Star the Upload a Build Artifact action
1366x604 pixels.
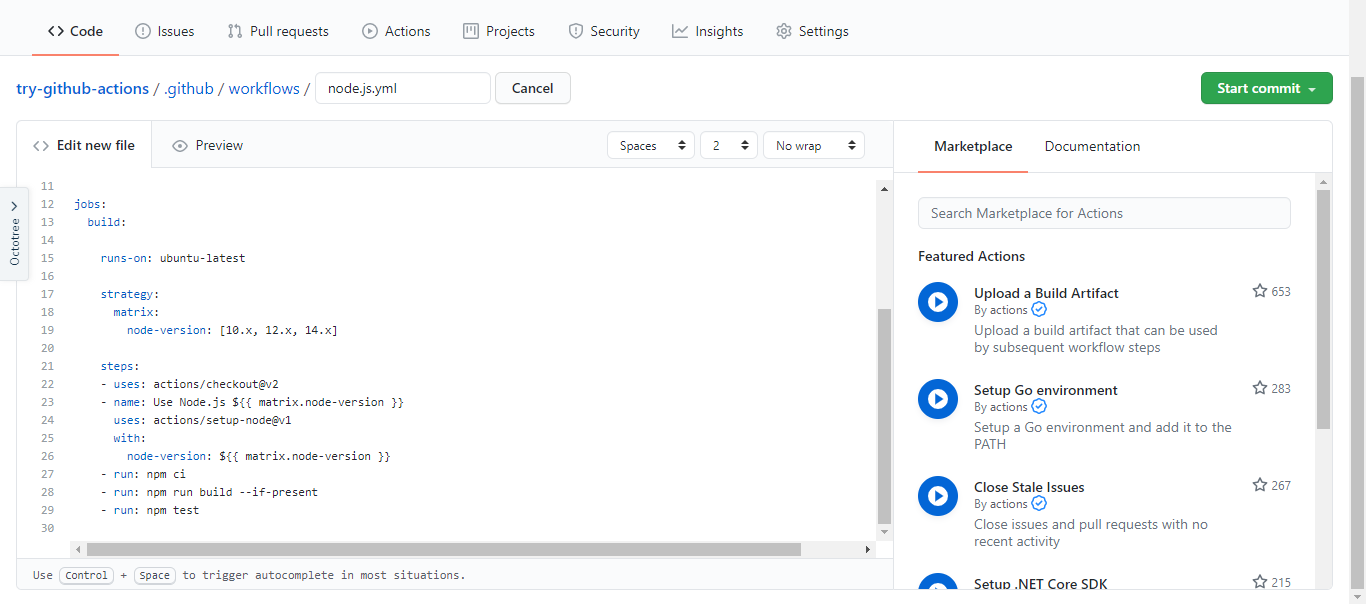(1260, 291)
